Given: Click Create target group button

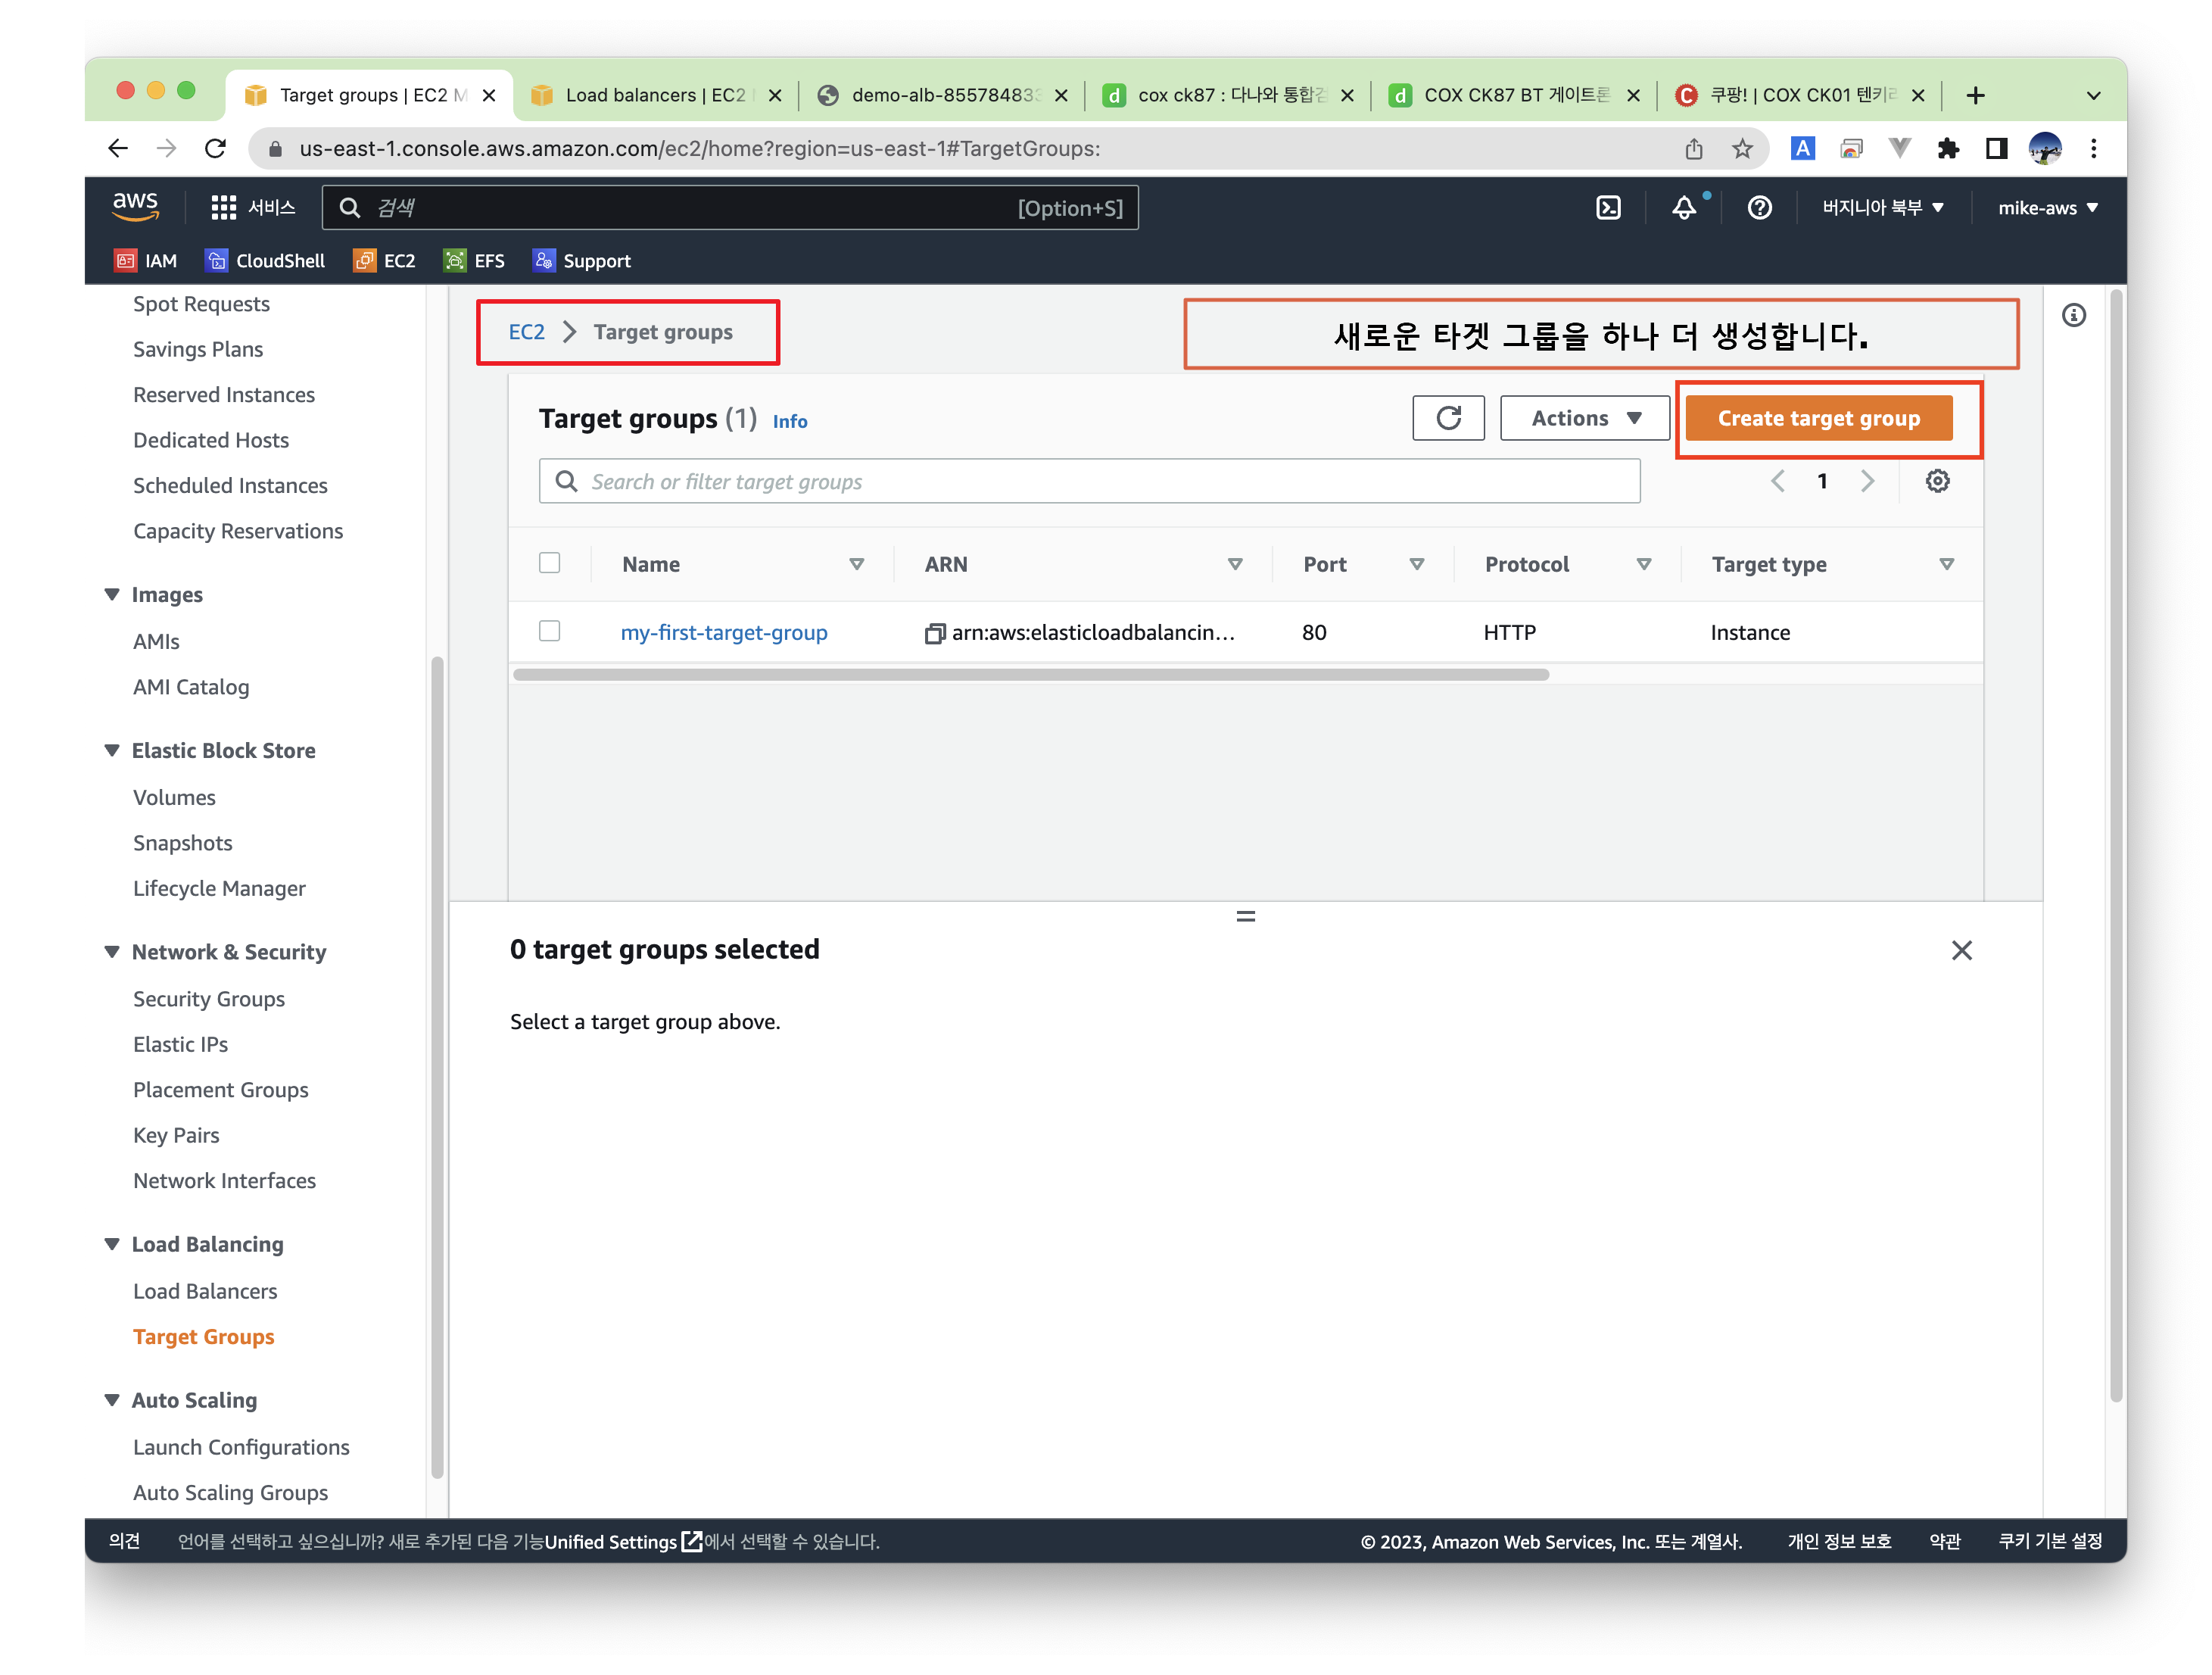Looking at the screenshot, I should [x=1818, y=418].
